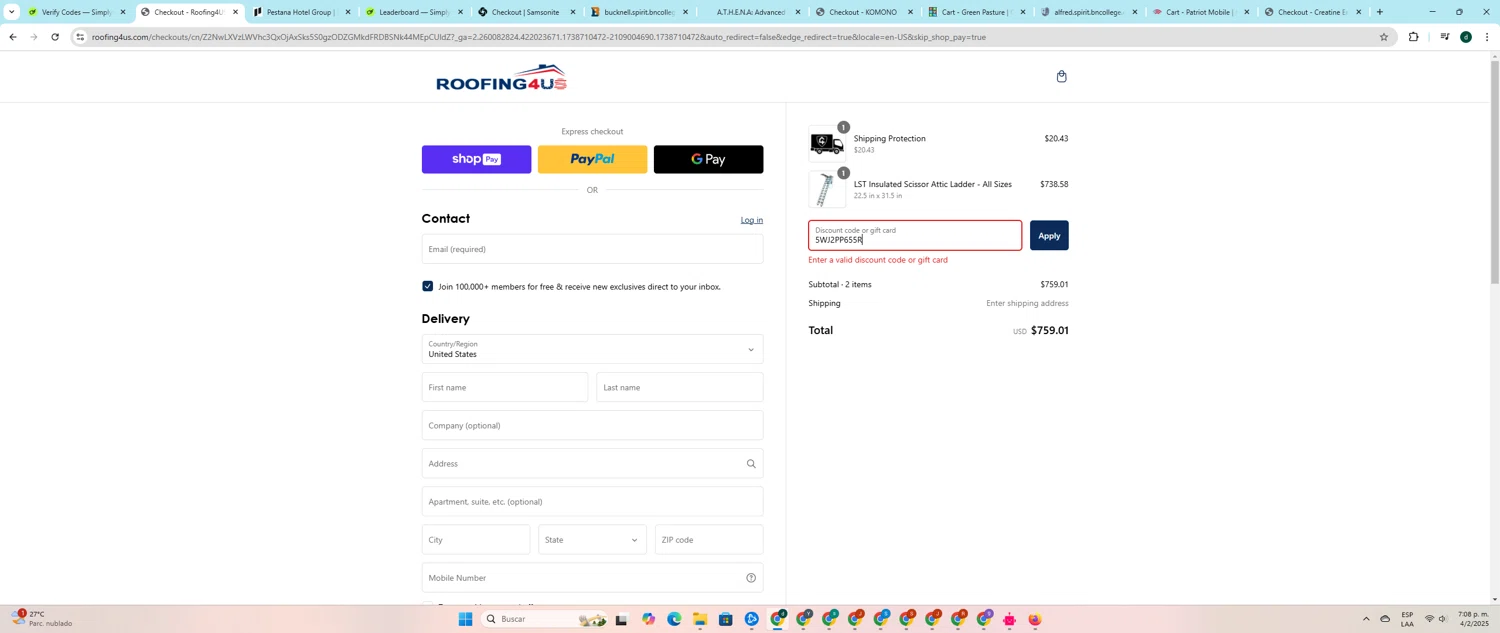1500x633 pixels.
Task: Switch to the Checkout - Creatine tab
Action: pos(1311,12)
